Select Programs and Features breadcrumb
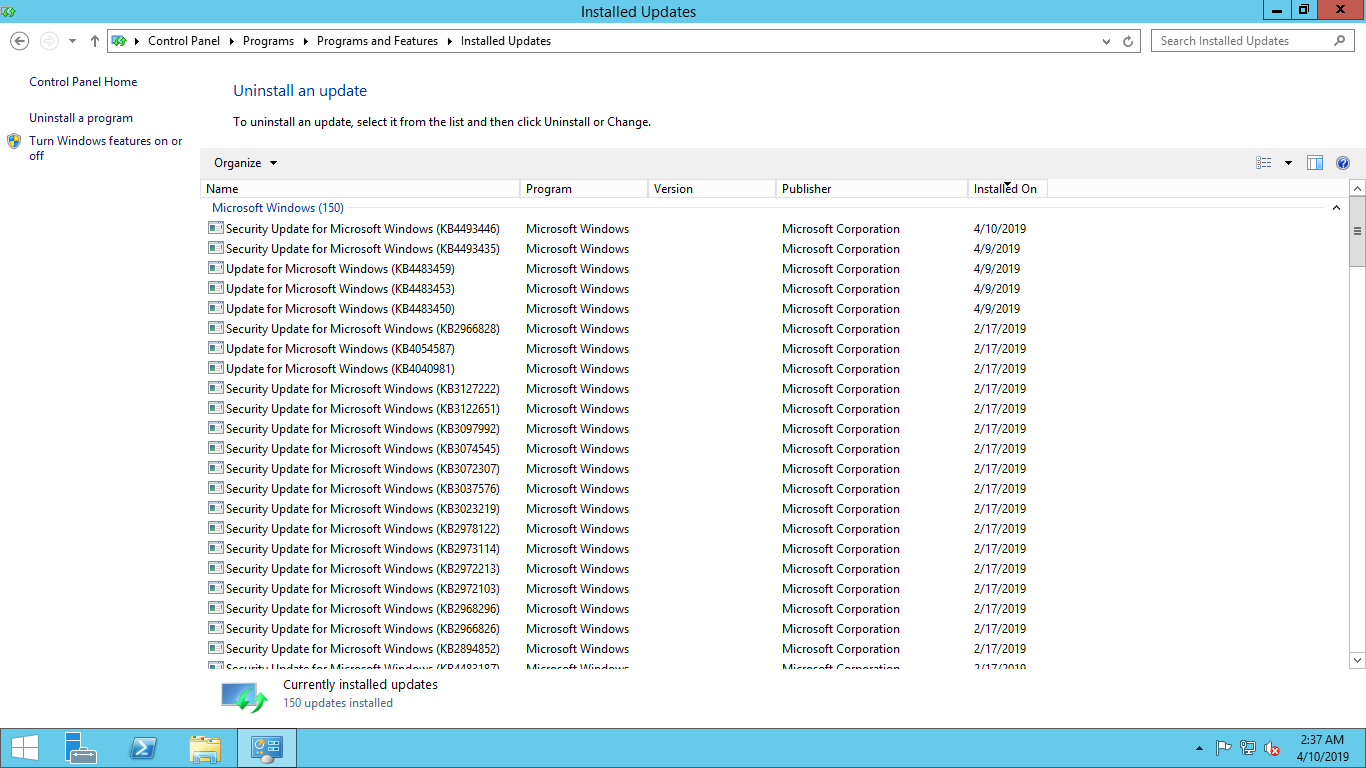Screen dimensions: 1366x768 [377, 41]
